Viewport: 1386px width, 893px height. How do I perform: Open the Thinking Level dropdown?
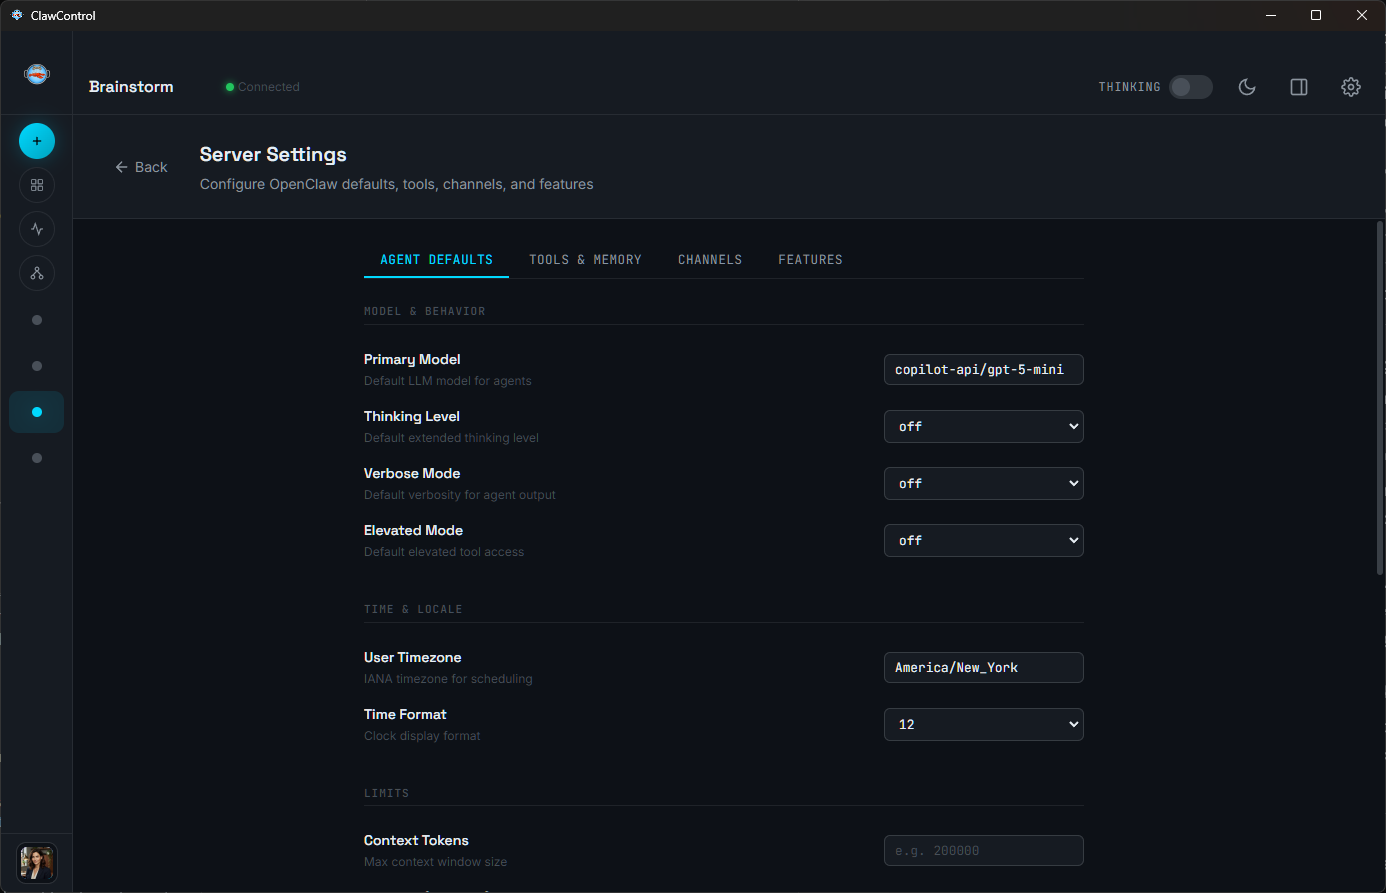[983, 426]
